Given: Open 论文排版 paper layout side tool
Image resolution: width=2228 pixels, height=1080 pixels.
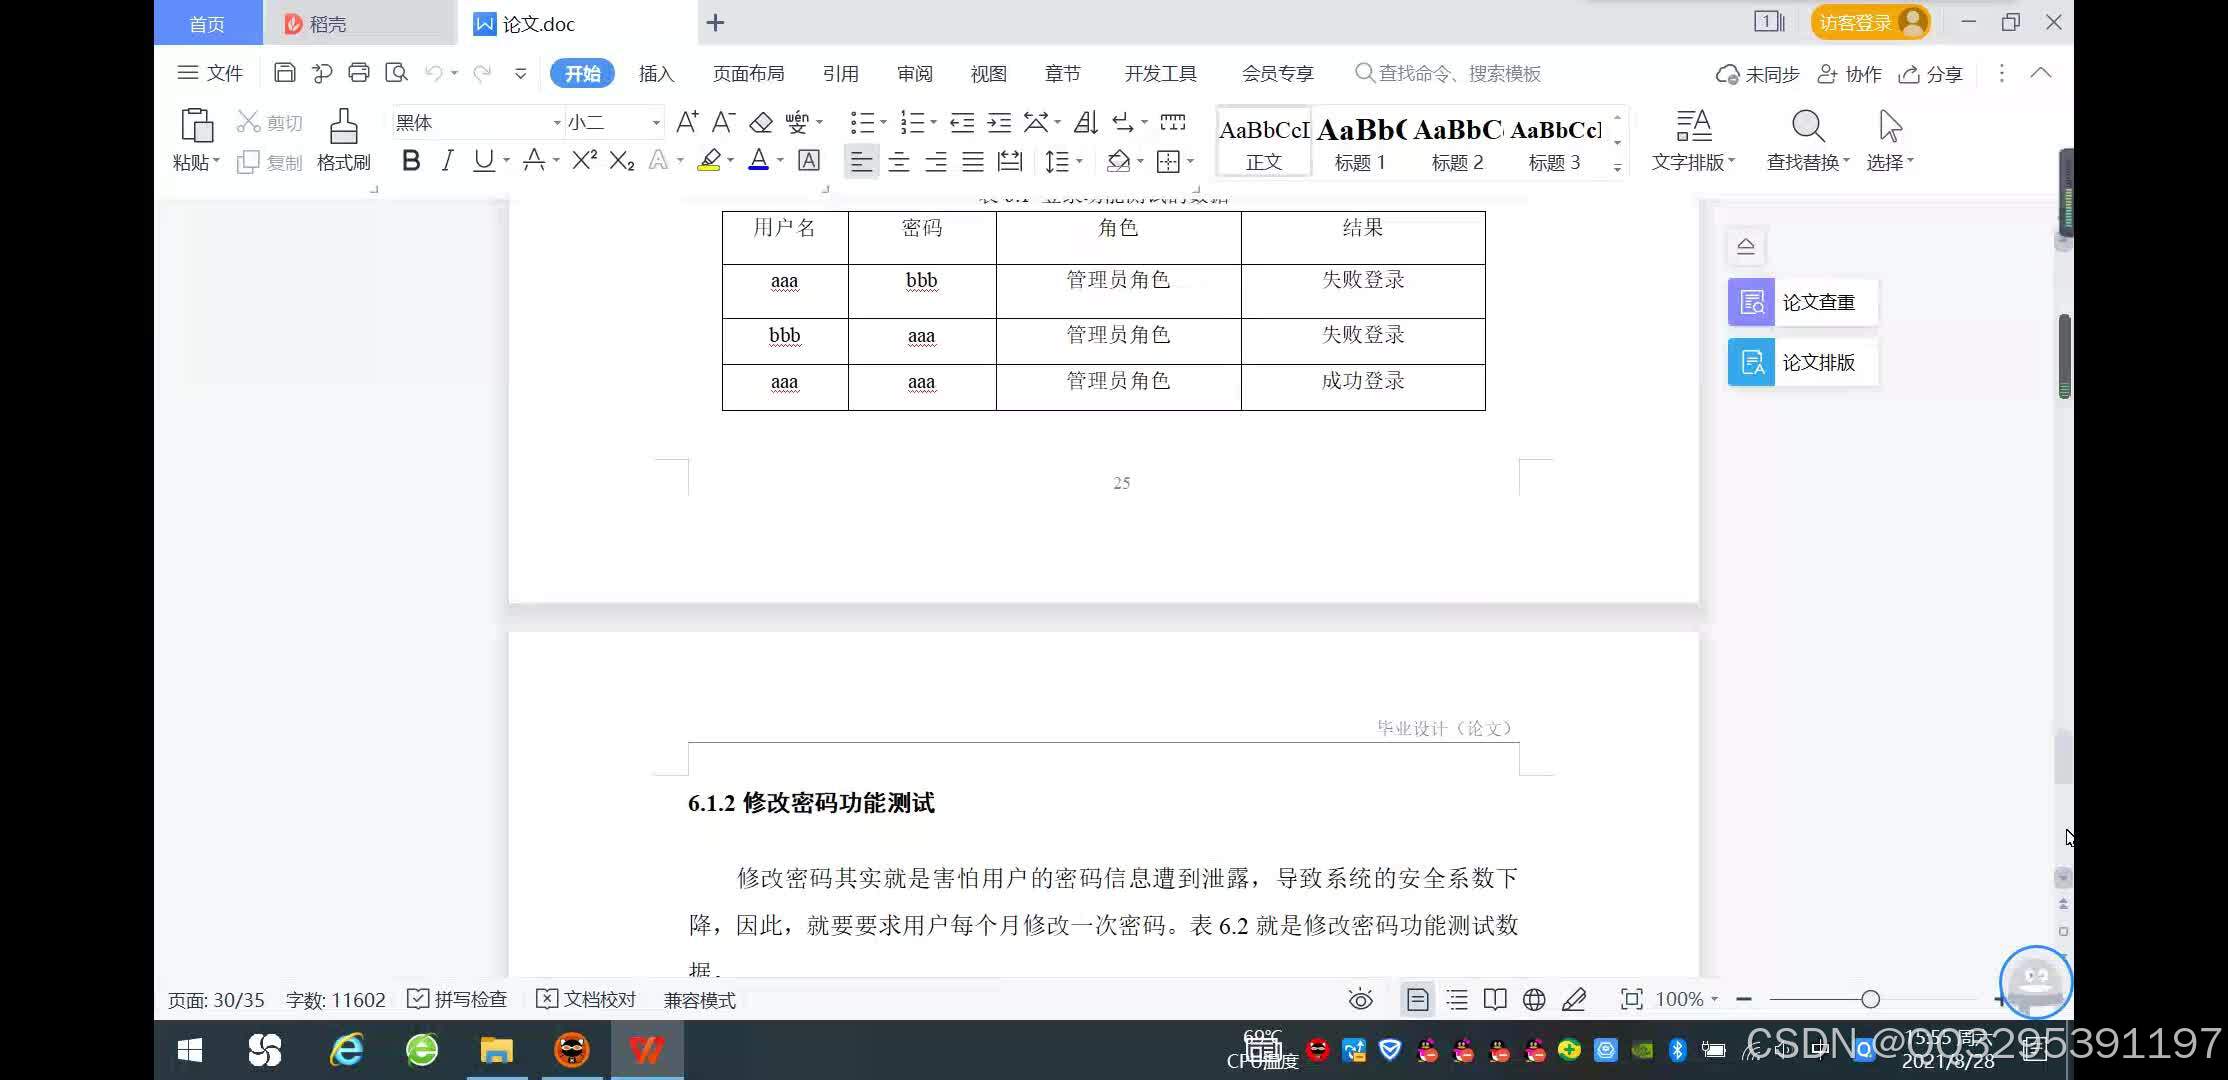Looking at the screenshot, I should click(1802, 362).
